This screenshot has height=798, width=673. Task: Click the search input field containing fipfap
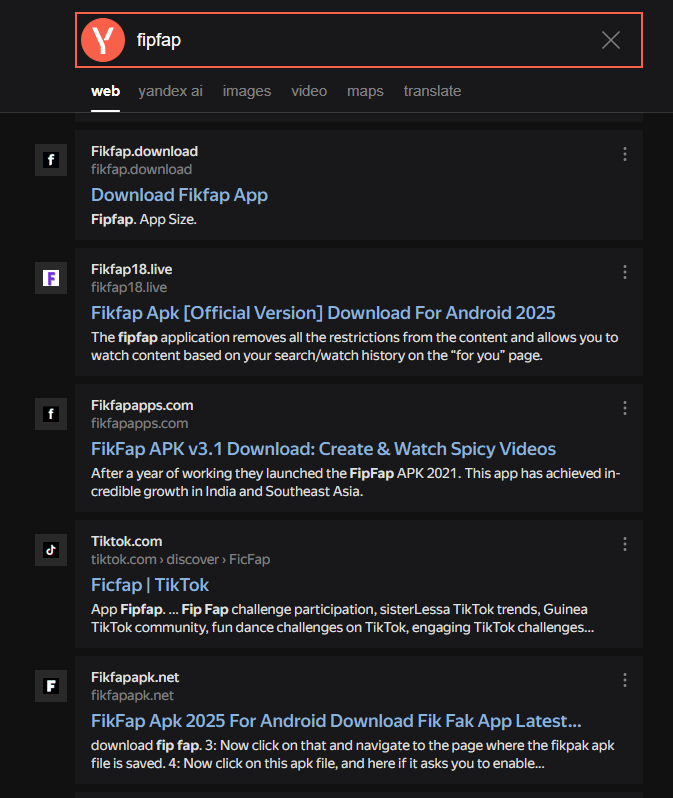359,40
